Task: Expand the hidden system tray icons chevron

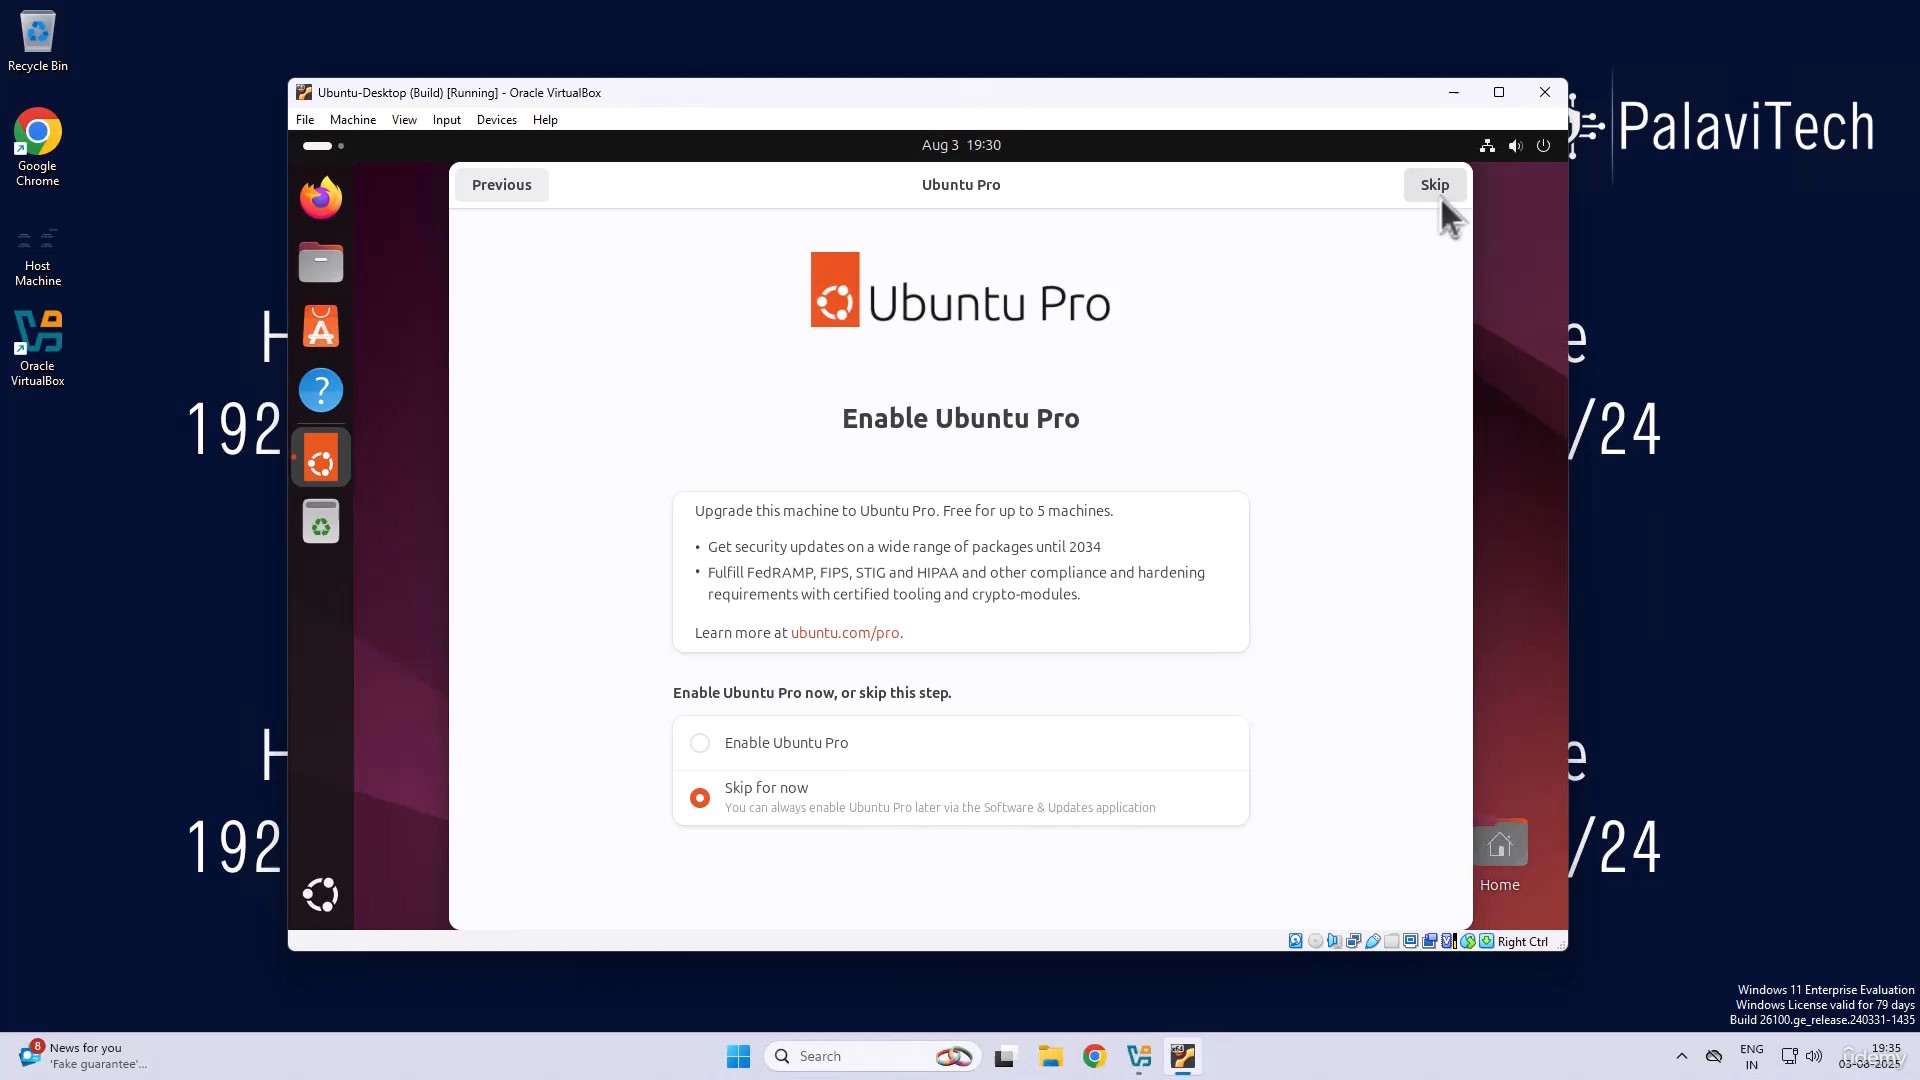Action: point(1682,1056)
